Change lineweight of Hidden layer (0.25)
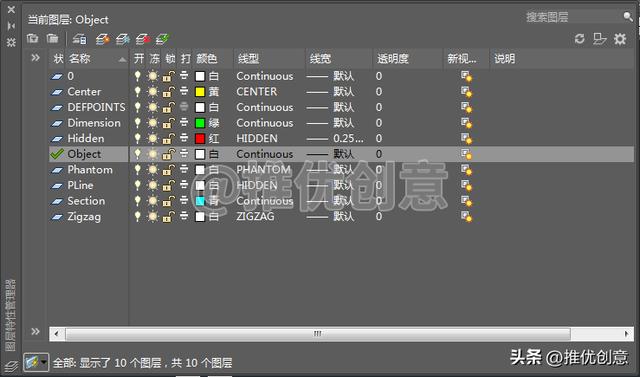The image size is (640, 377). tap(335, 139)
